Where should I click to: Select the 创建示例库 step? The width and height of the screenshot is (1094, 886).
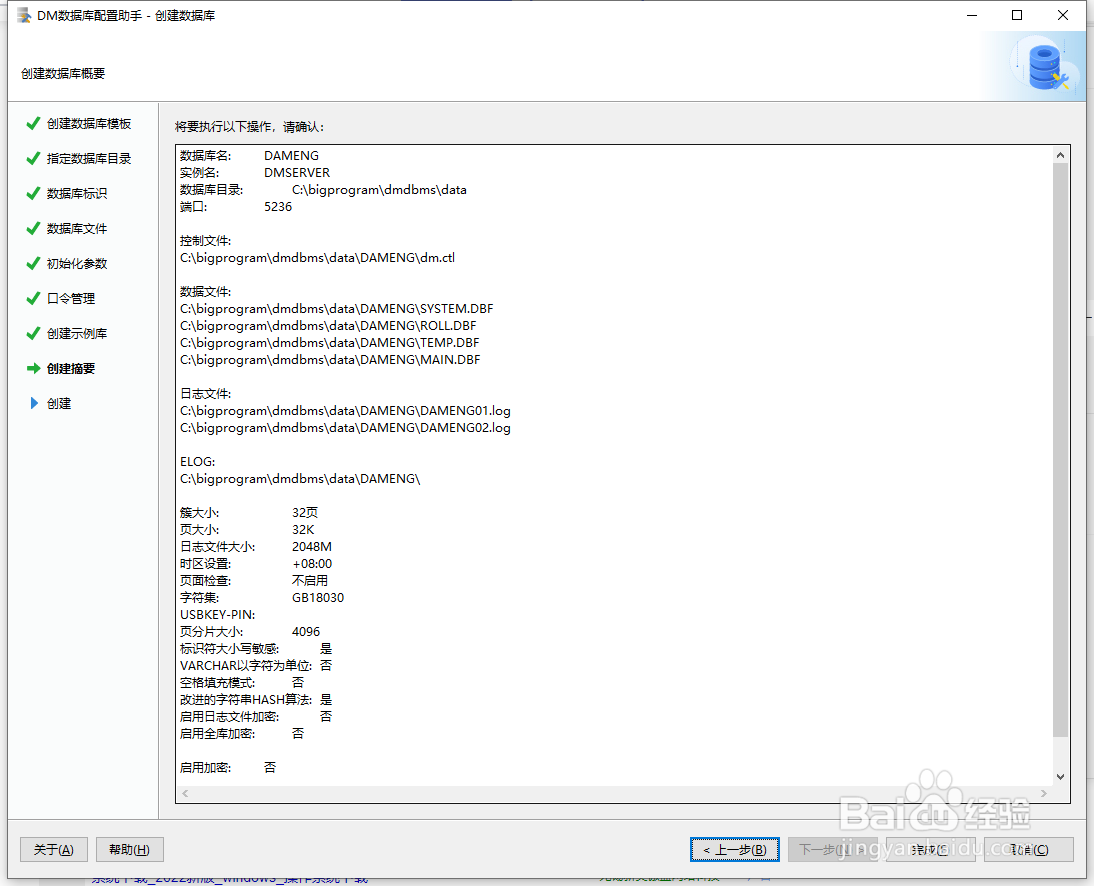(77, 333)
